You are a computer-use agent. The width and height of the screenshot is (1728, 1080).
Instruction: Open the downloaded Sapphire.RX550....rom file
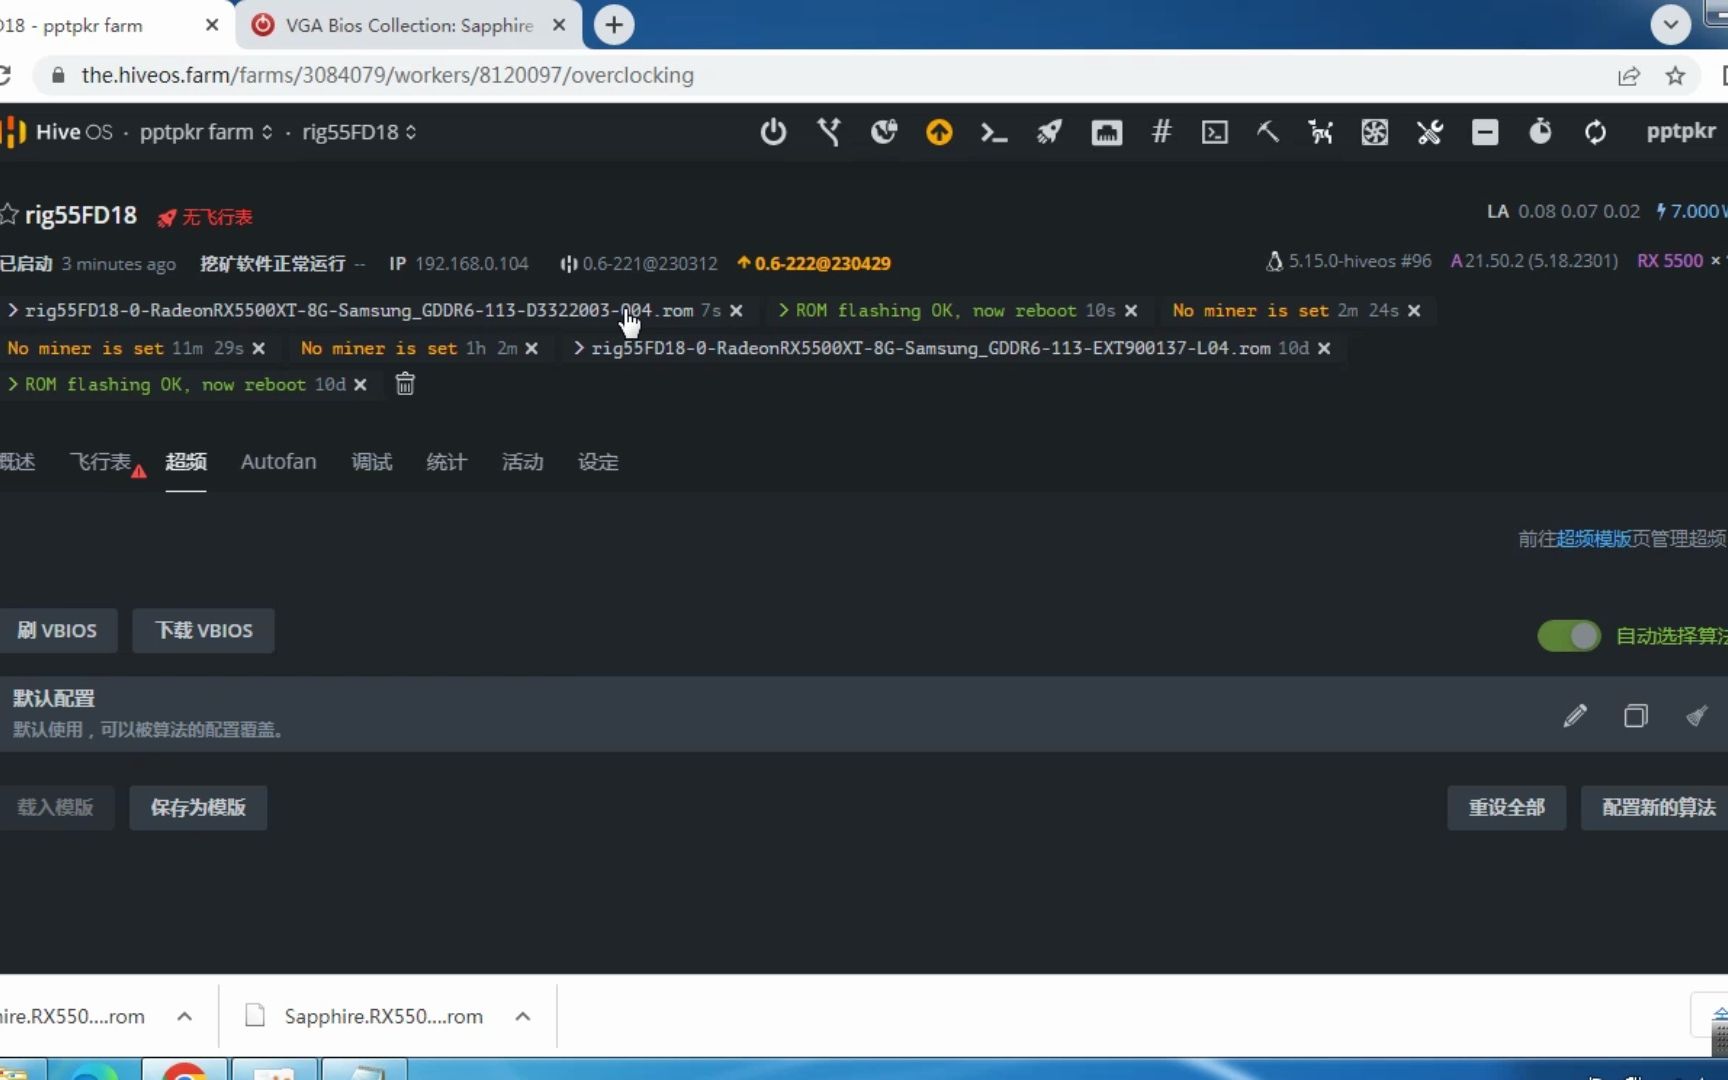pos(383,1016)
